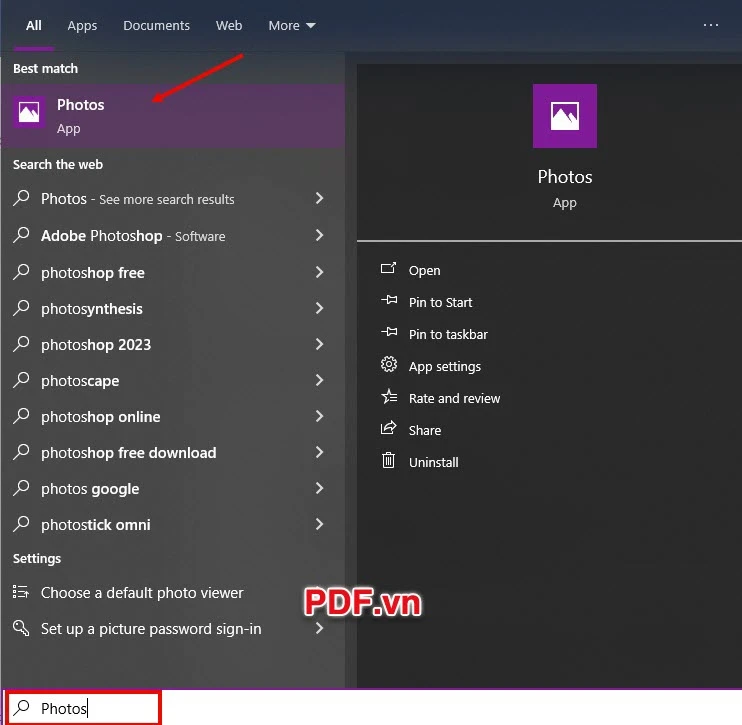Select 'Adobe Photoshop - Software' suggestion text
This screenshot has height=725, width=742.
[133, 236]
